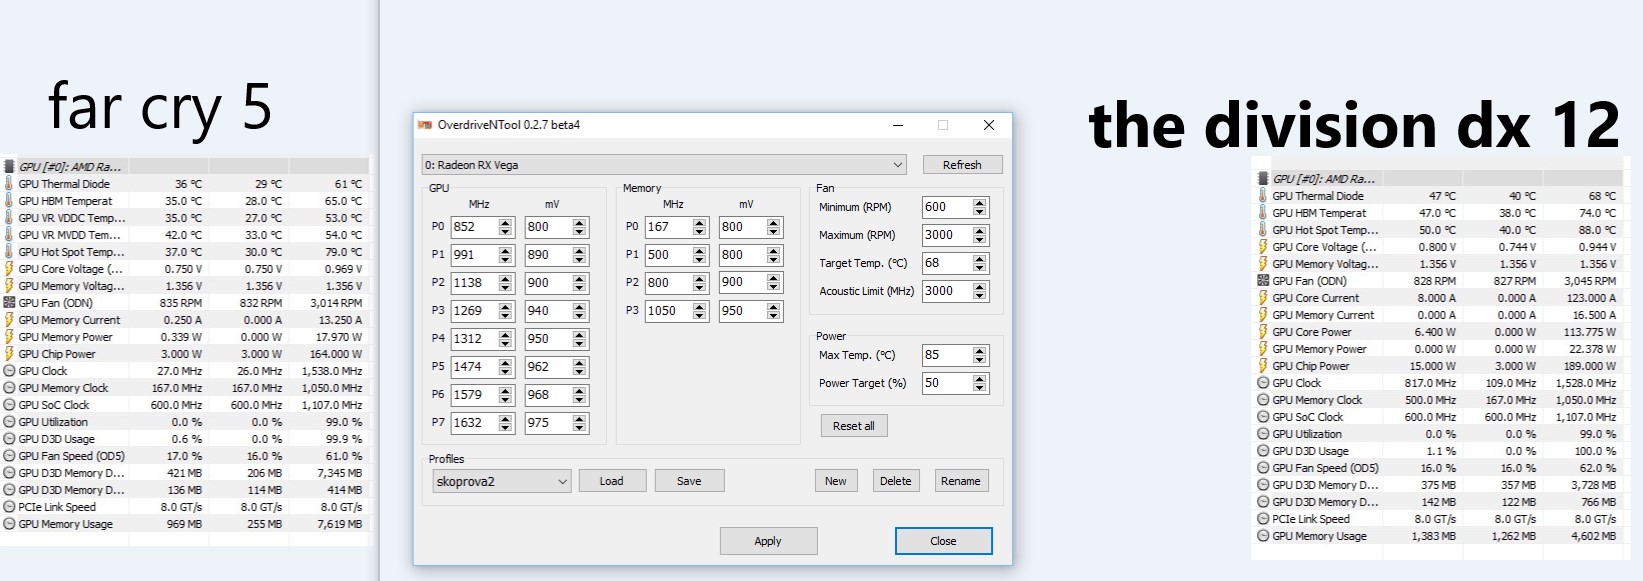The image size is (1643, 581).
Task: Click the Power Target (%) spinner arrows
Action: 979,383
